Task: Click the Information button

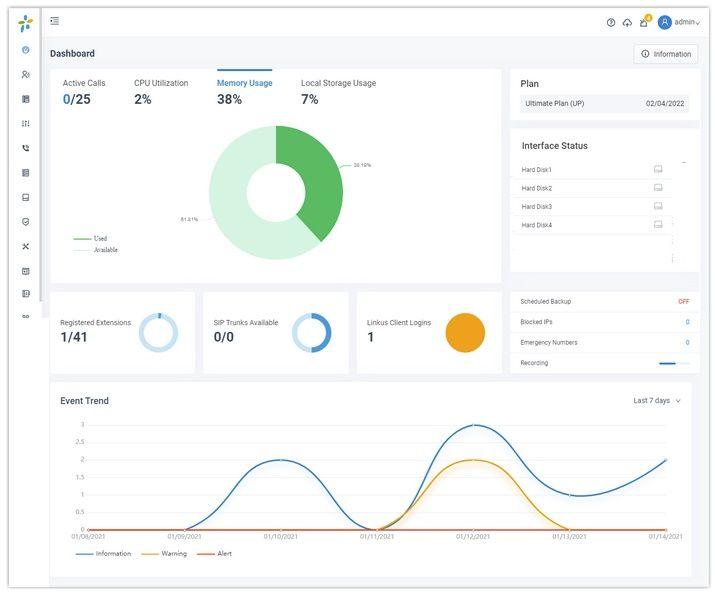Action: pyautogui.click(x=665, y=54)
